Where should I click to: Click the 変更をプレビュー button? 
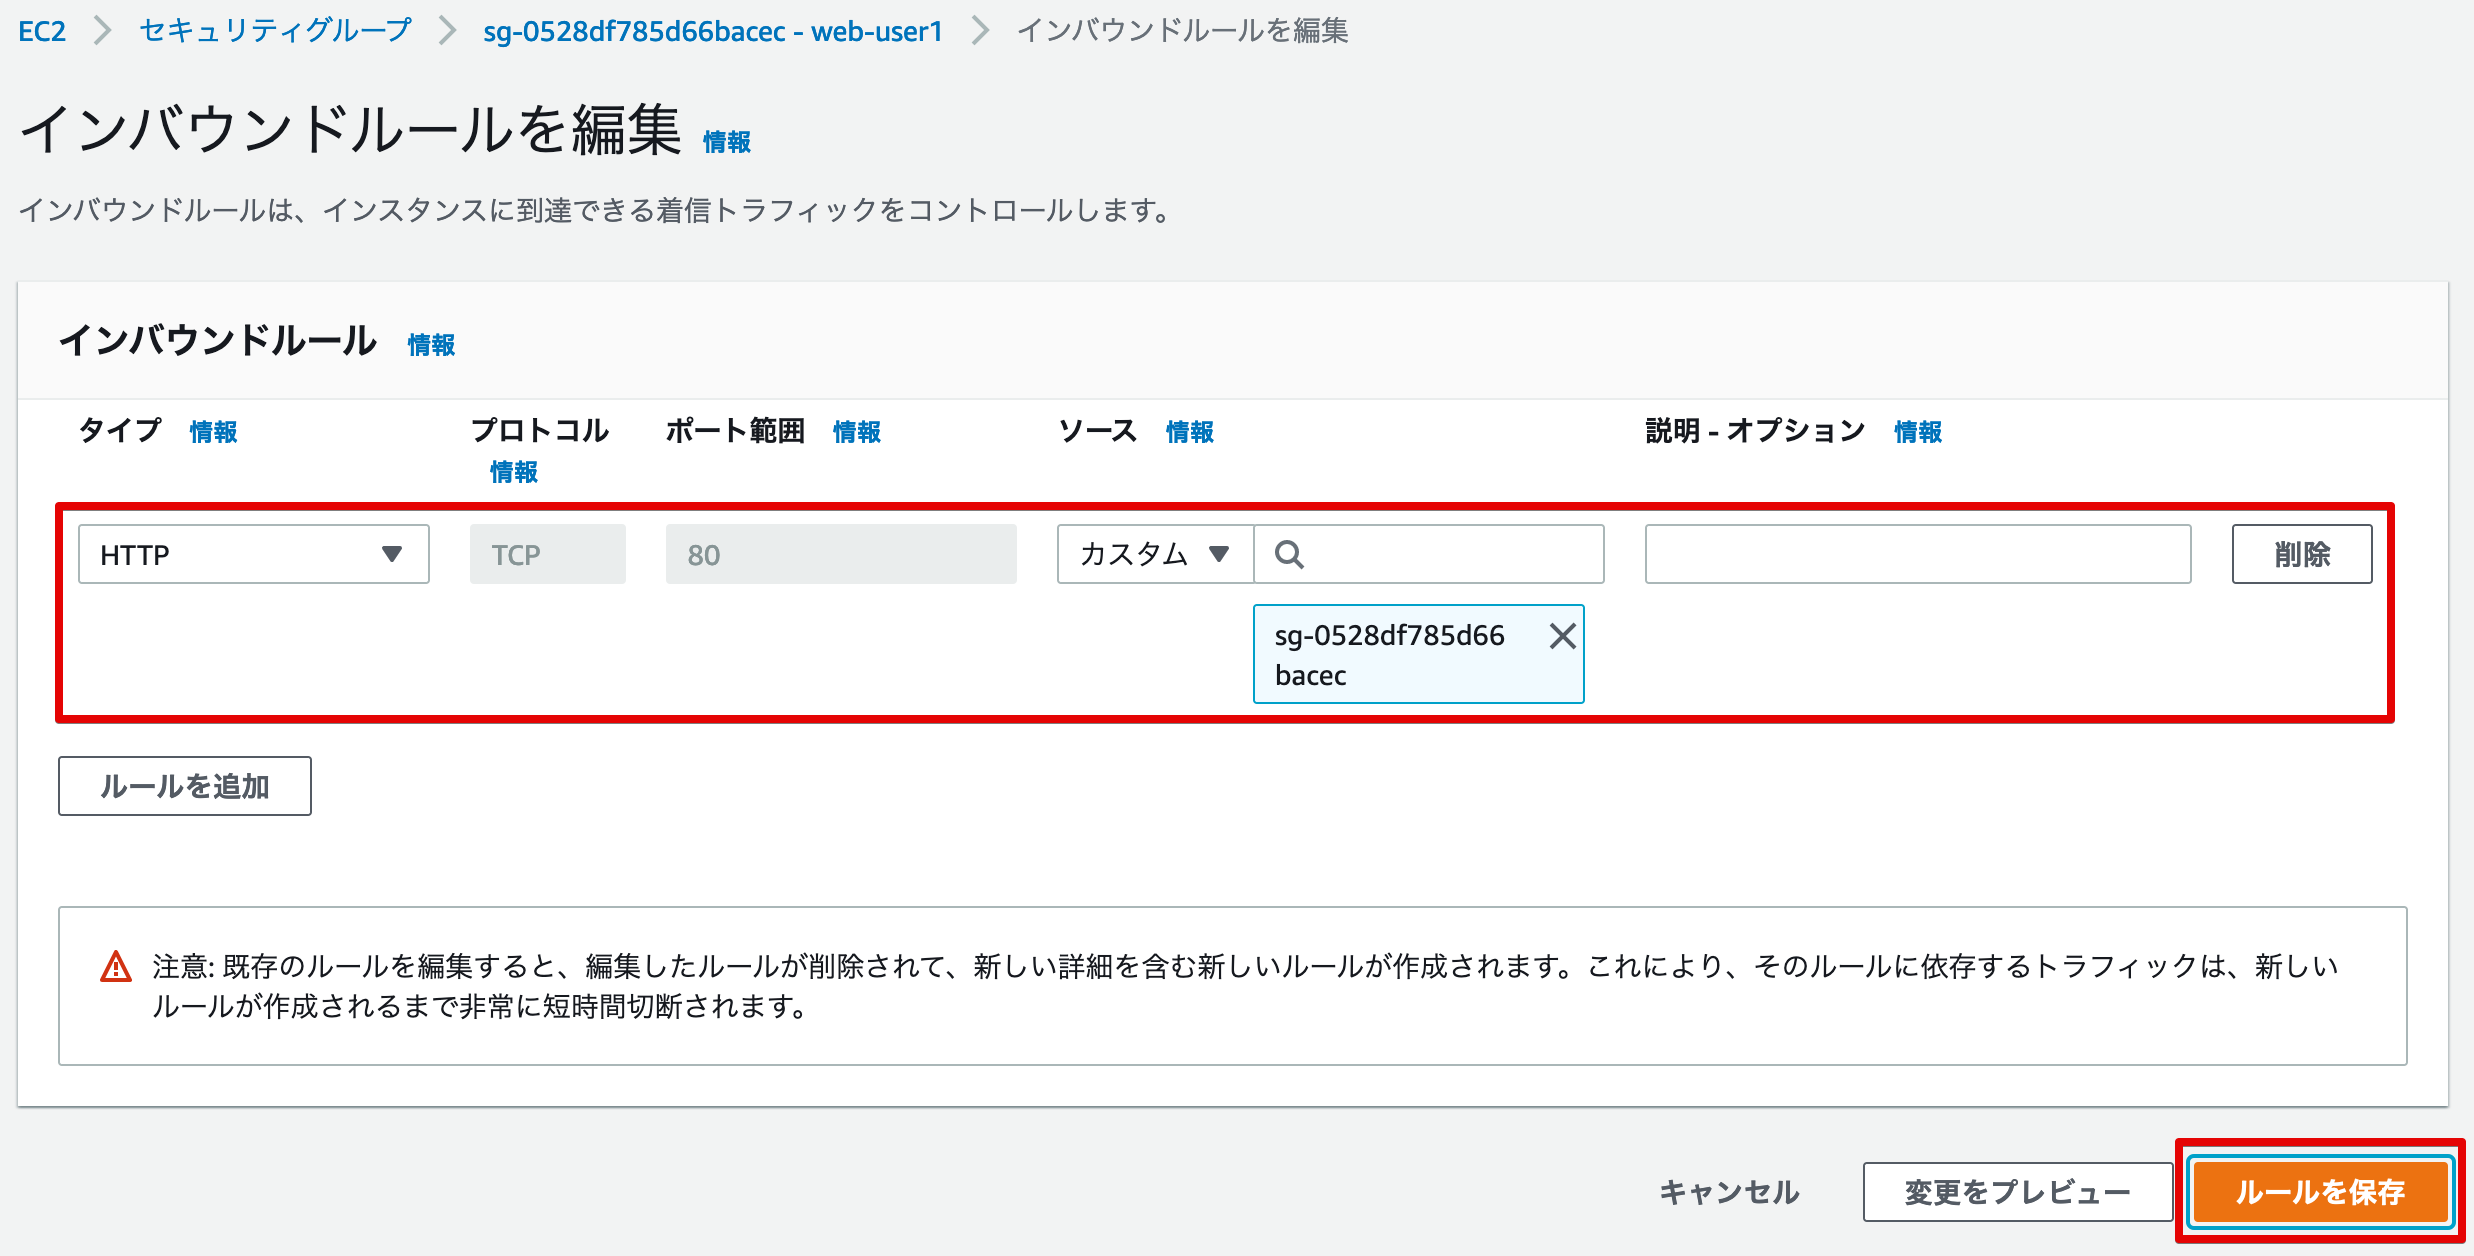(2017, 1192)
